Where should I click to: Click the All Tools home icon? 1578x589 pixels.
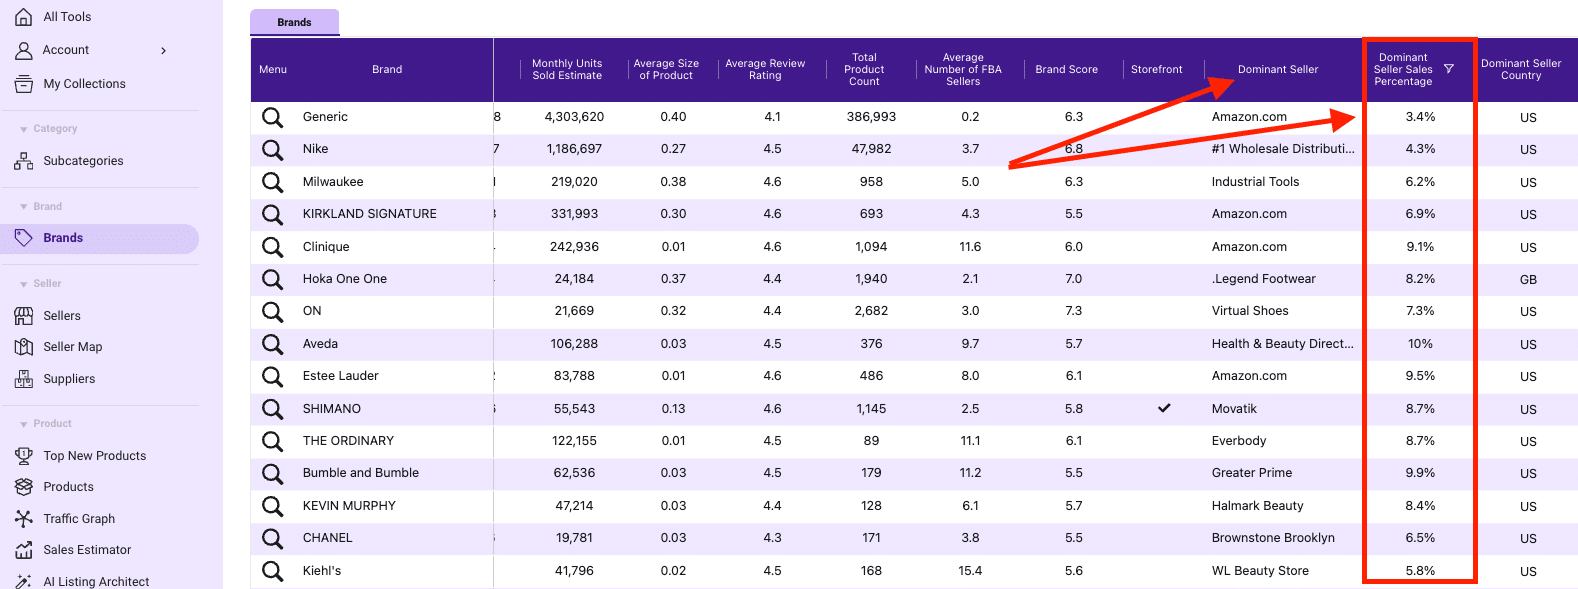[24, 17]
